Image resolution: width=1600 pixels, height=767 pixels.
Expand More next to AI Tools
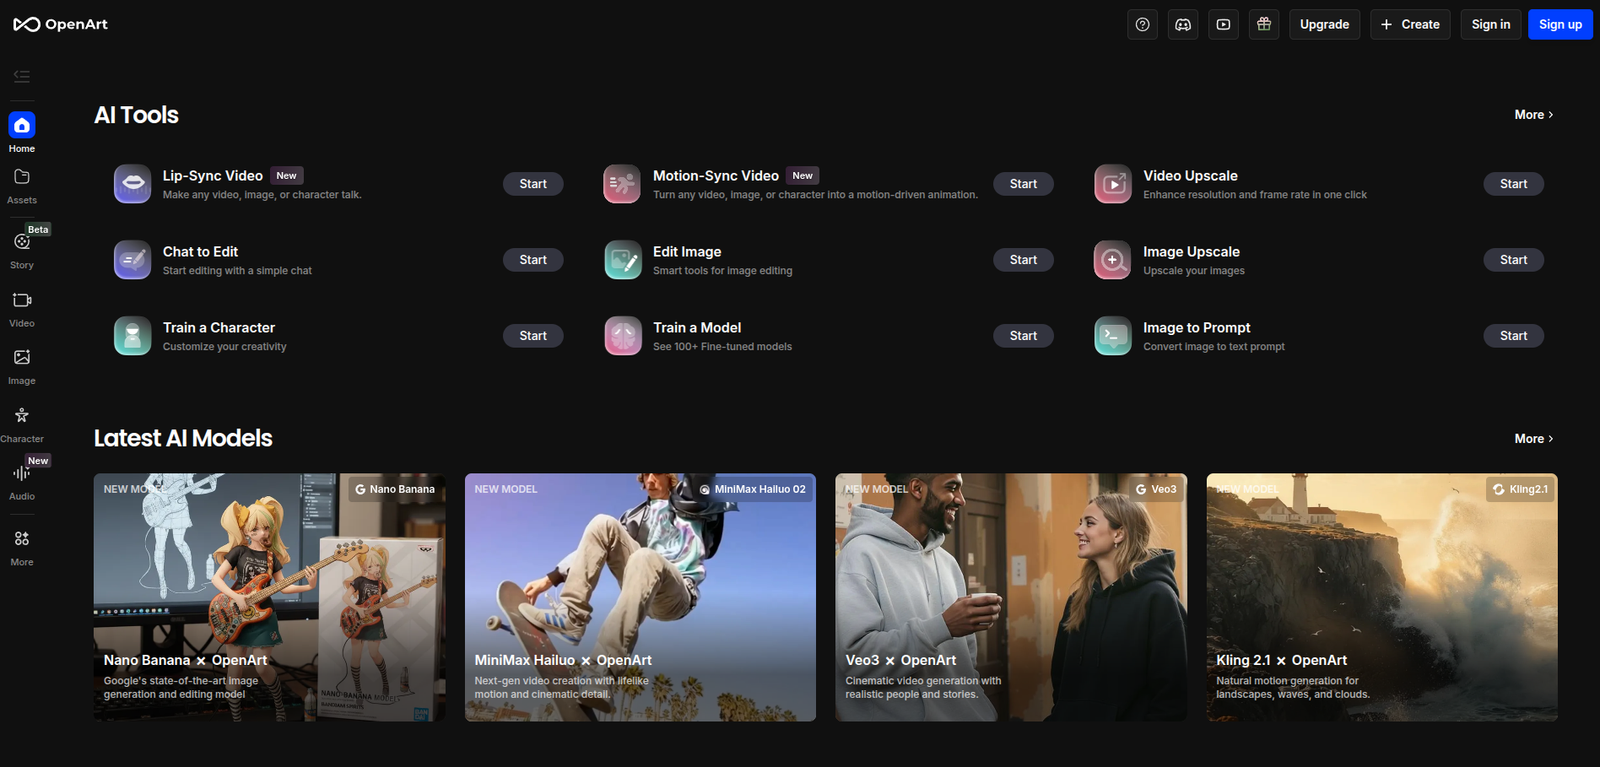point(1533,115)
